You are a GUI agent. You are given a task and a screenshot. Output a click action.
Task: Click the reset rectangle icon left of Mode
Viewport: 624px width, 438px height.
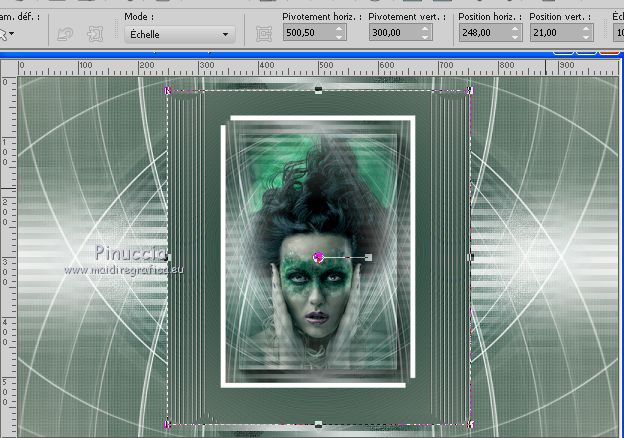(65, 34)
